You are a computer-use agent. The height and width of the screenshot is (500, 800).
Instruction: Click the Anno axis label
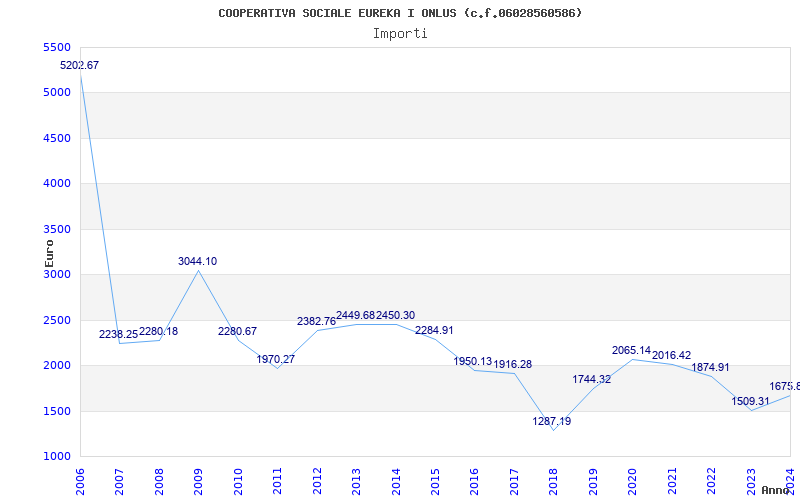click(776, 490)
